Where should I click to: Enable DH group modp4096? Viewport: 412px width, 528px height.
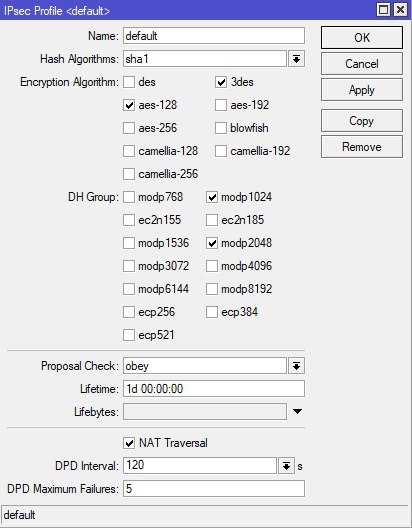(x=212, y=266)
